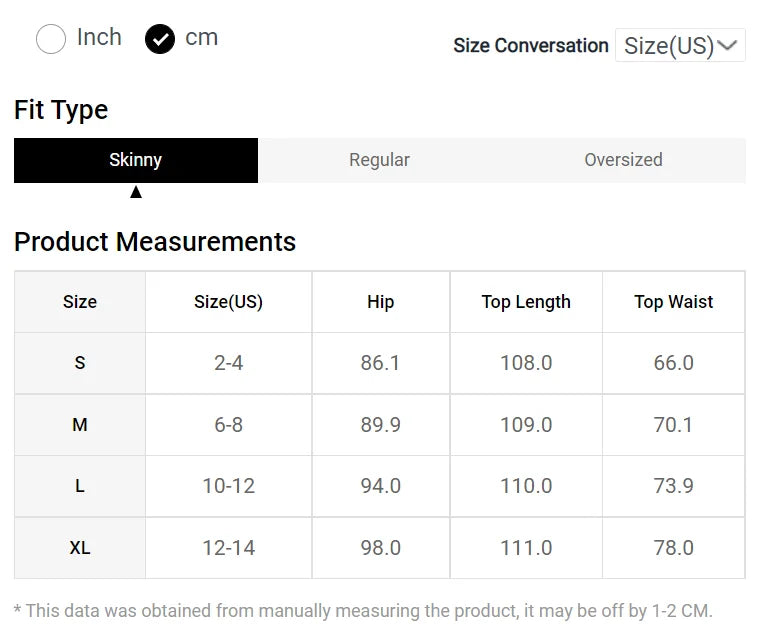
Task: Click the Size Conversation label
Action: pyautogui.click(x=530, y=46)
